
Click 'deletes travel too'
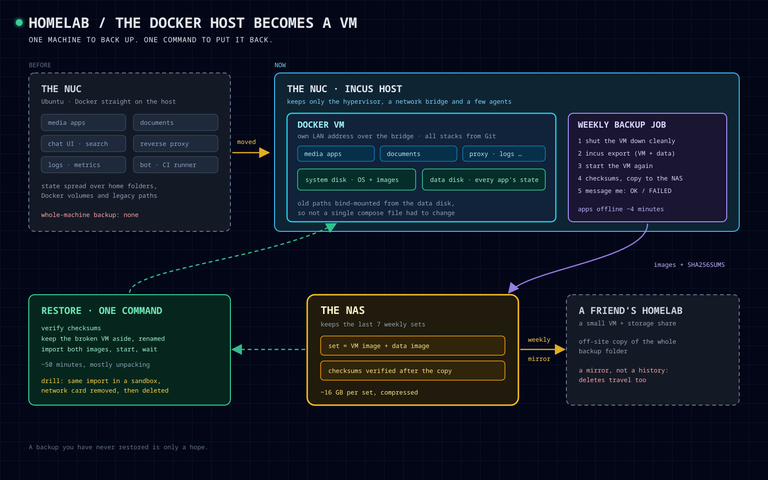[612, 380]
